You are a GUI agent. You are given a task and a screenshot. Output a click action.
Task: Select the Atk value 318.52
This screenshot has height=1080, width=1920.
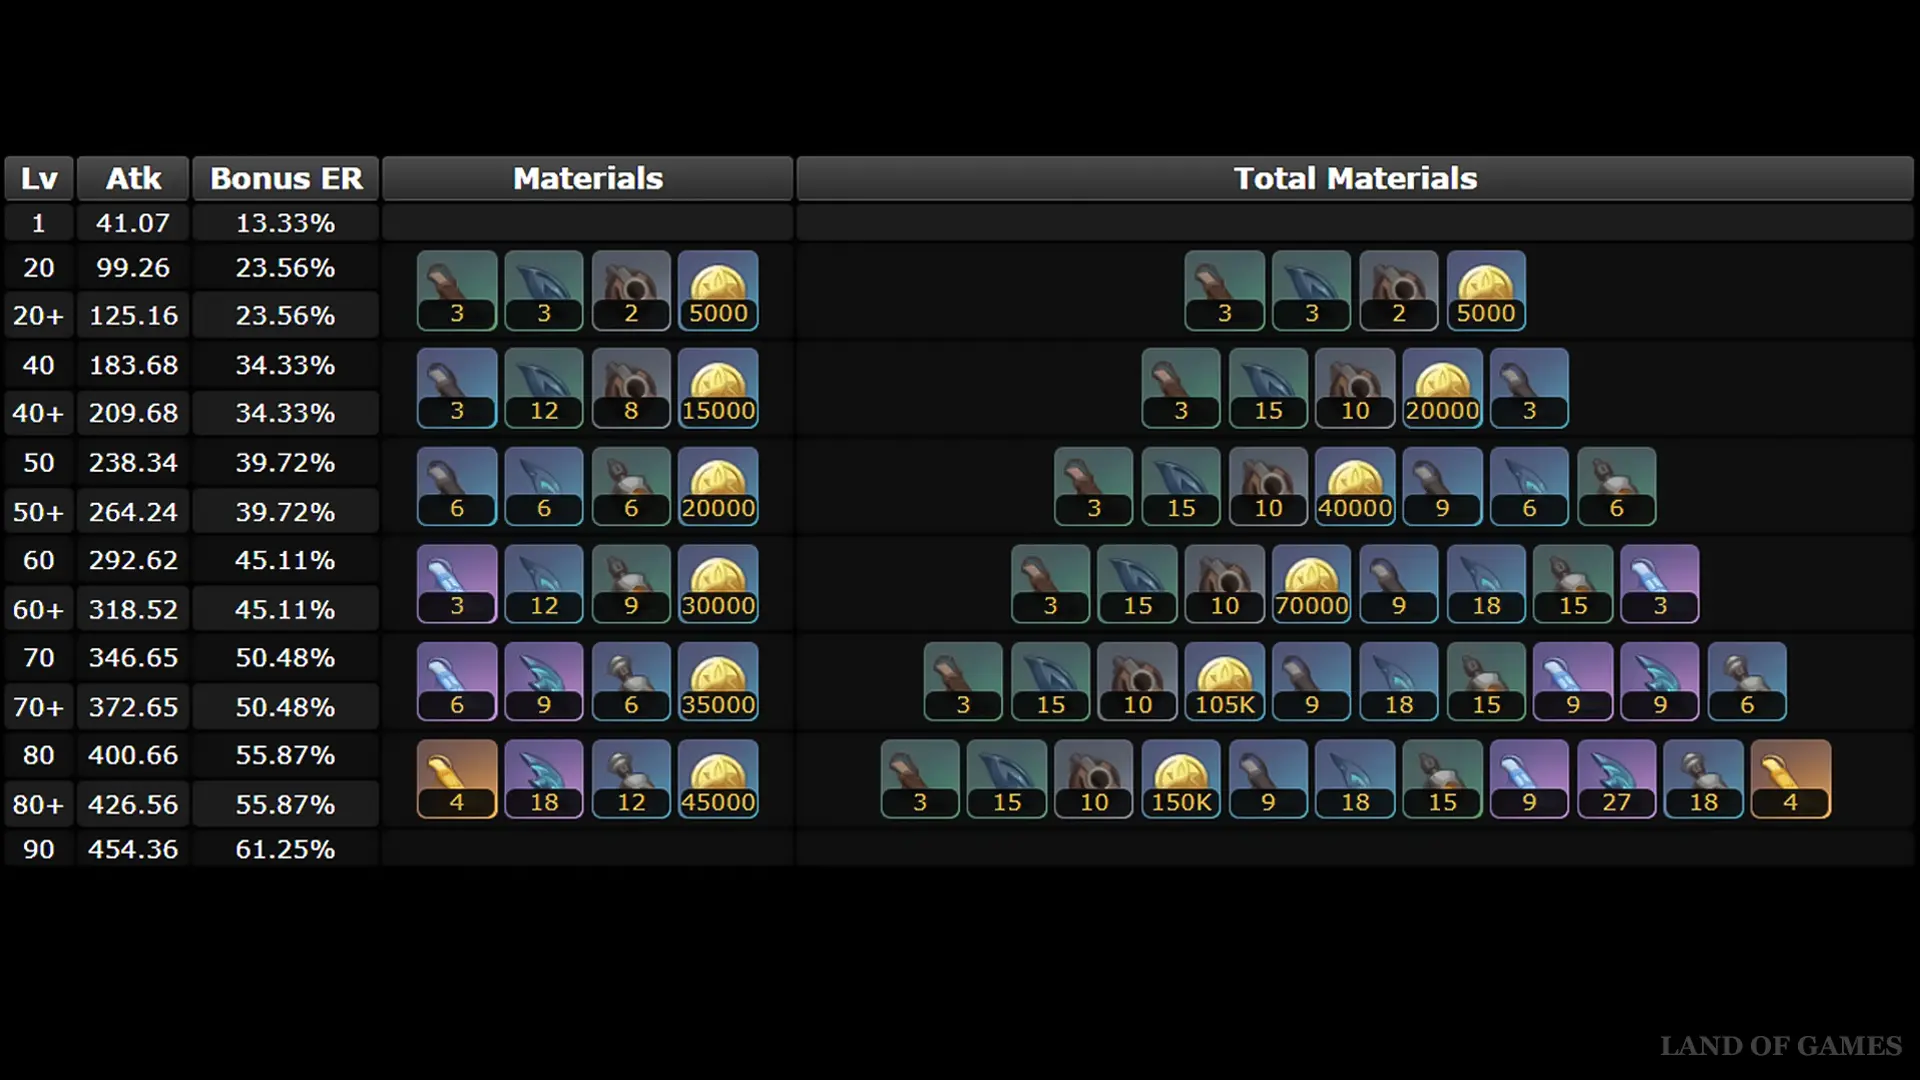[x=133, y=609]
